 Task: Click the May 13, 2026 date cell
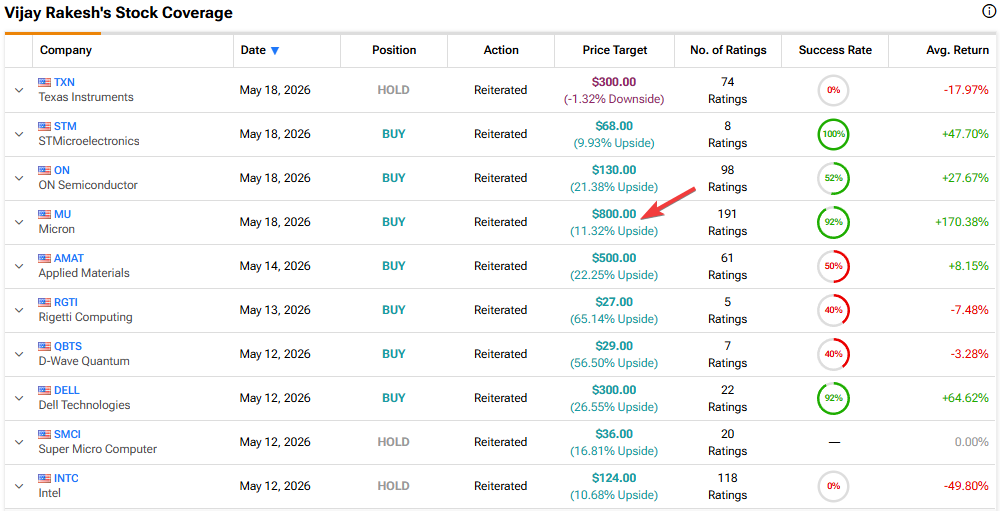(275, 310)
